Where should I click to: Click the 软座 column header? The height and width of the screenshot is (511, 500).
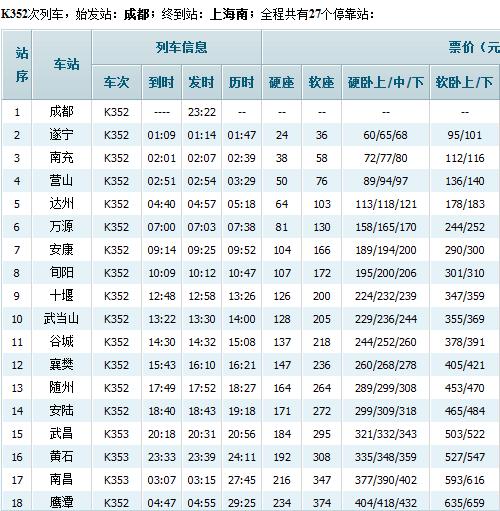tap(321, 82)
